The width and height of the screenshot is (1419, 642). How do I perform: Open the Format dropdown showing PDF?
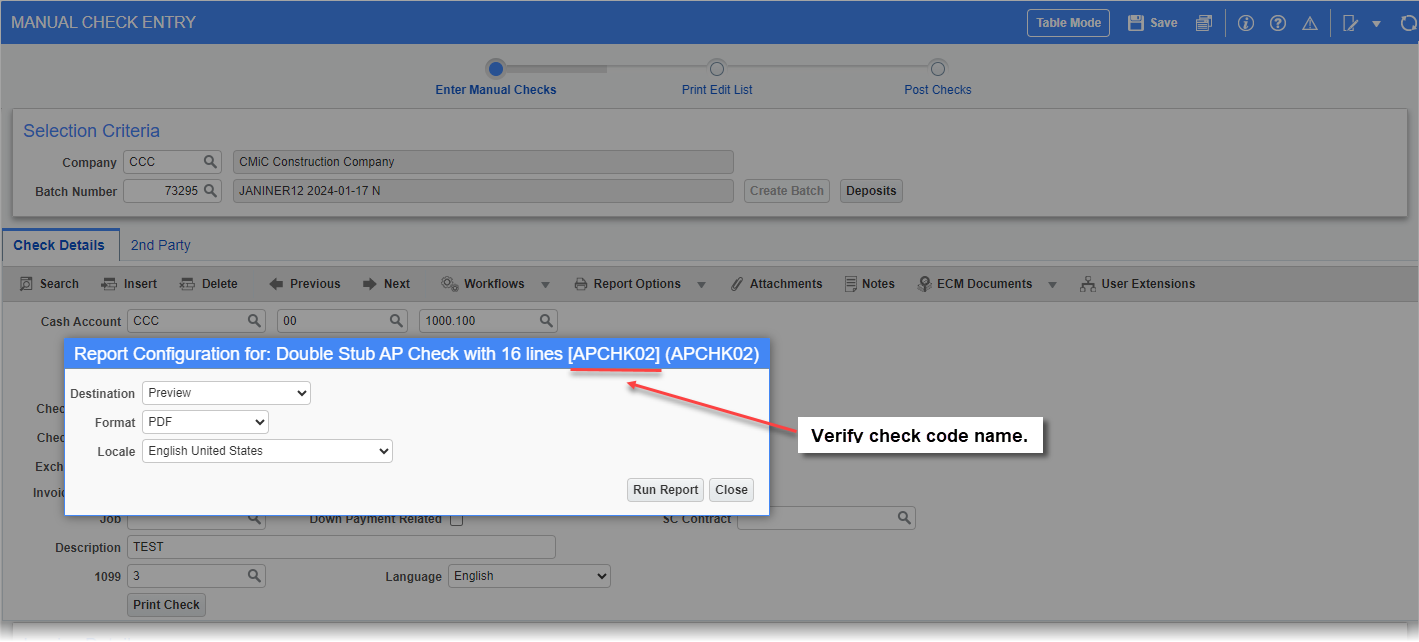pyautogui.click(x=204, y=422)
